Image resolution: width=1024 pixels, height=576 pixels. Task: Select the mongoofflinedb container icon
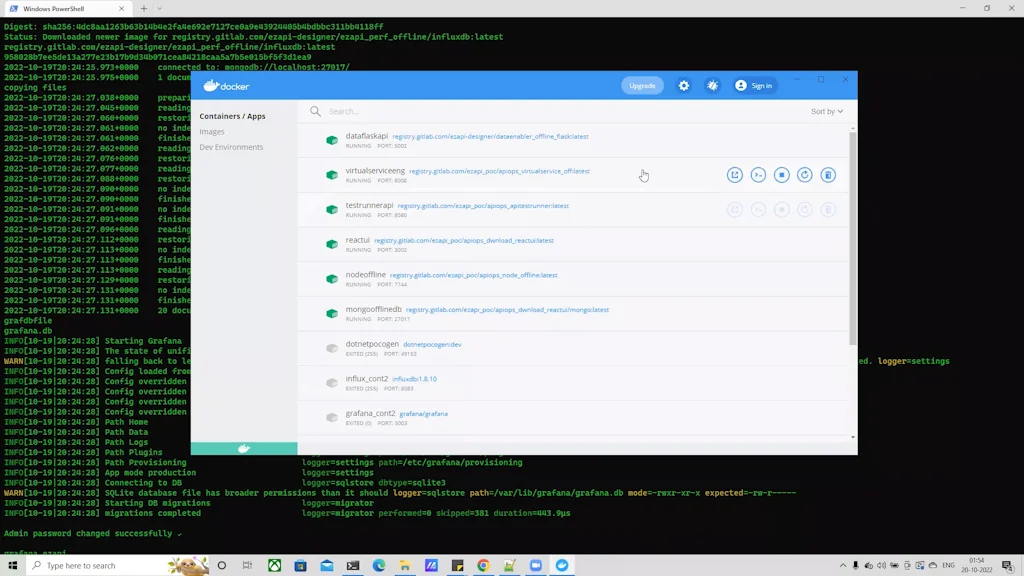point(332,311)
